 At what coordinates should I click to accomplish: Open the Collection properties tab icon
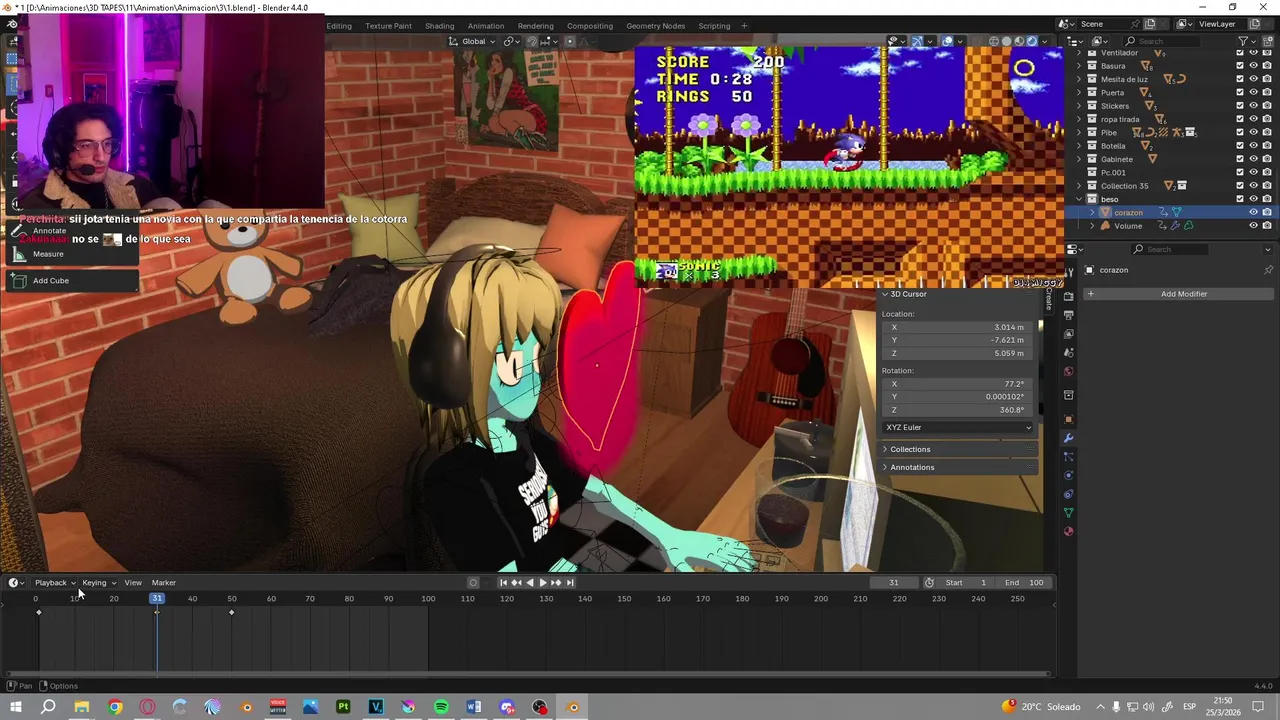point(1068,395)
